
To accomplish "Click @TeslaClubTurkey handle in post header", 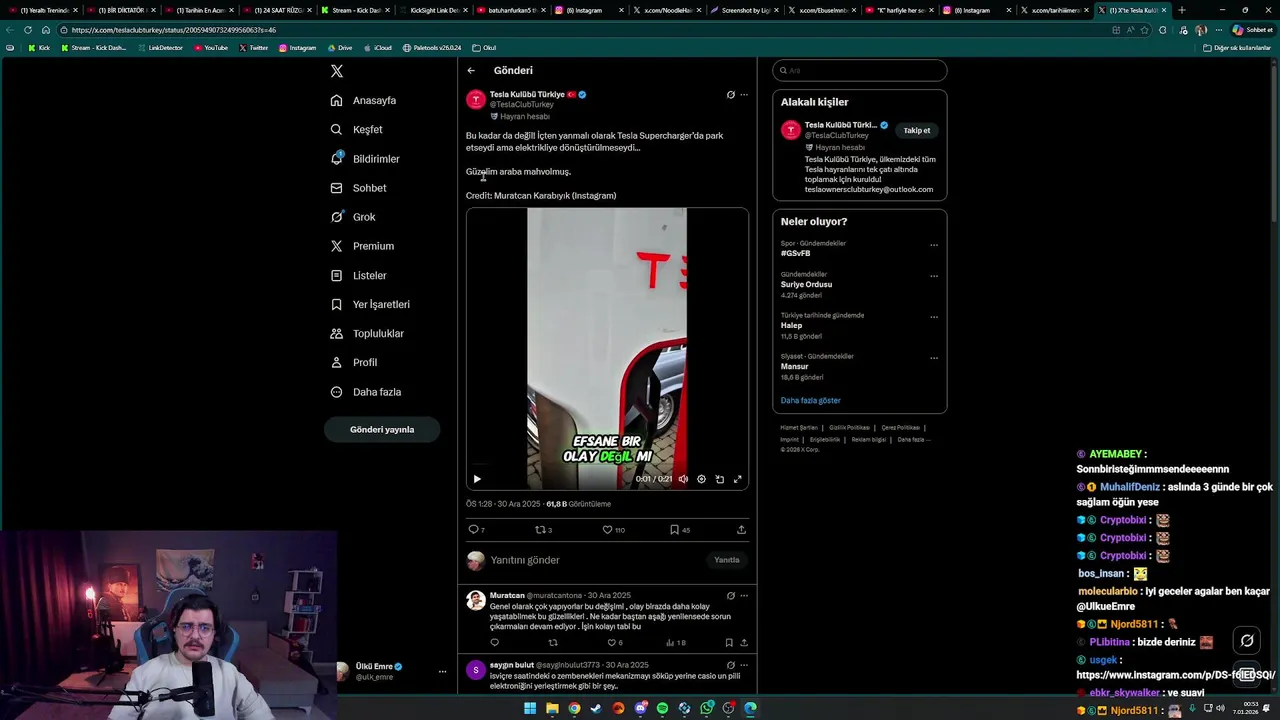I will (521, 105).
